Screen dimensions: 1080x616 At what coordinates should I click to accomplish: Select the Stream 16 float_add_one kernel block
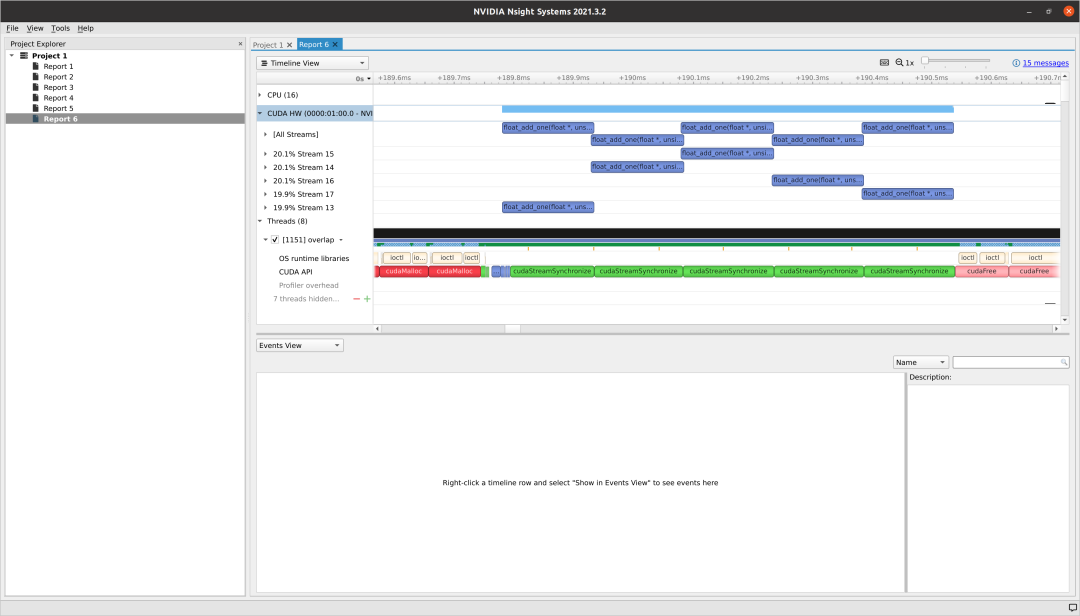(817, 180)
